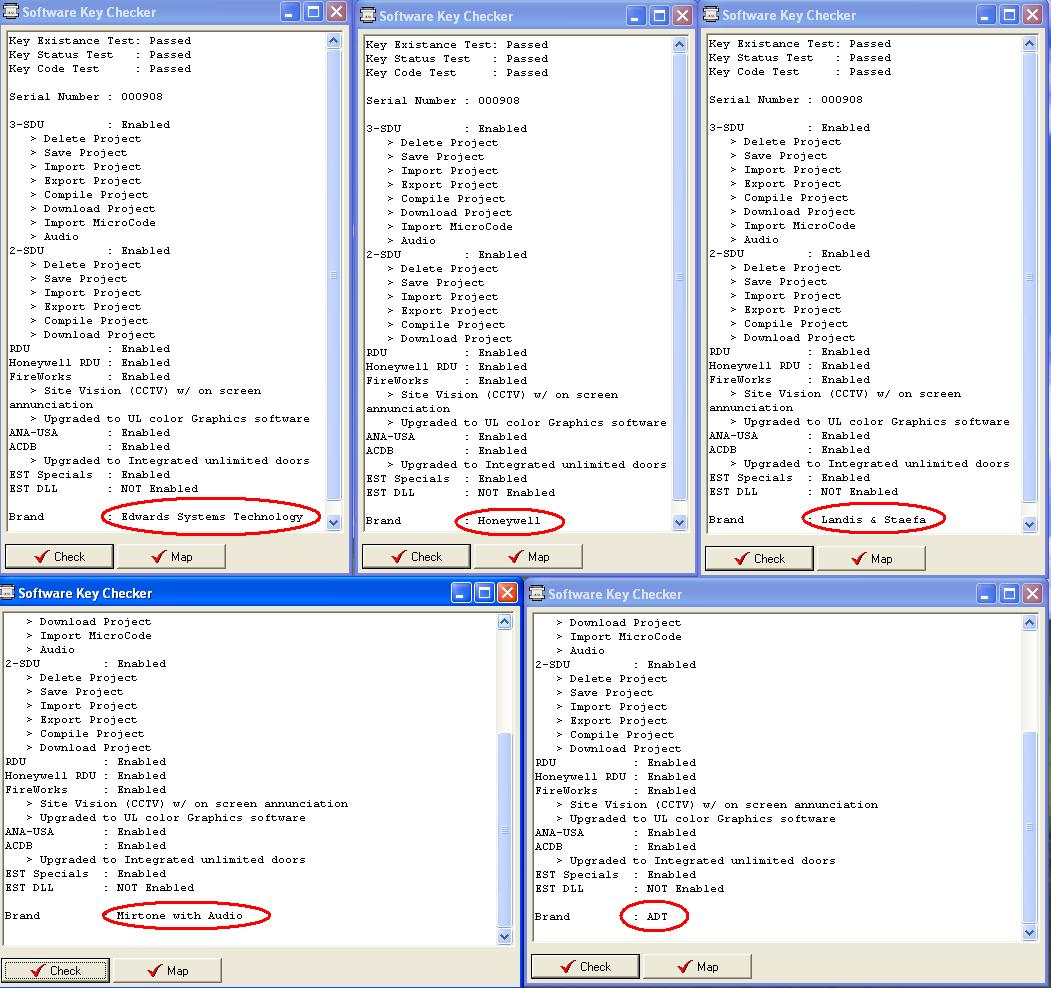1051x988 pixels.
Task: Close the Honeywell brand window
Action: coord(682,16)
